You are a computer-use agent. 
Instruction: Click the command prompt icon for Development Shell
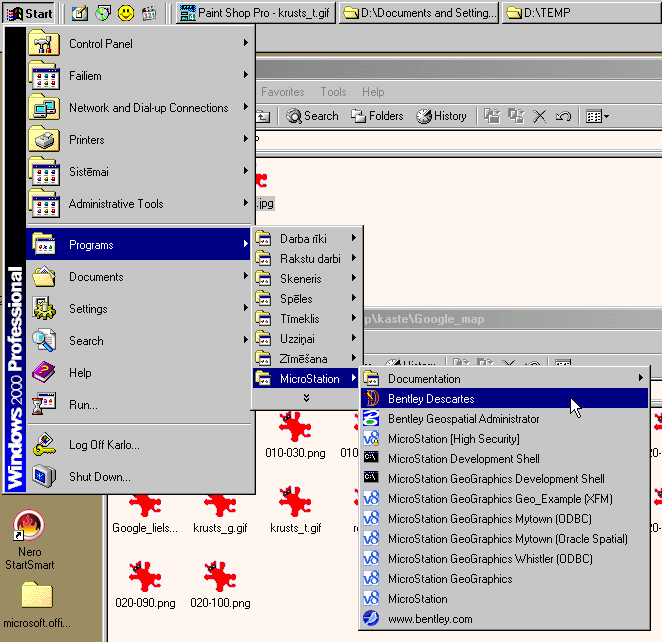(x=372, y=458)
